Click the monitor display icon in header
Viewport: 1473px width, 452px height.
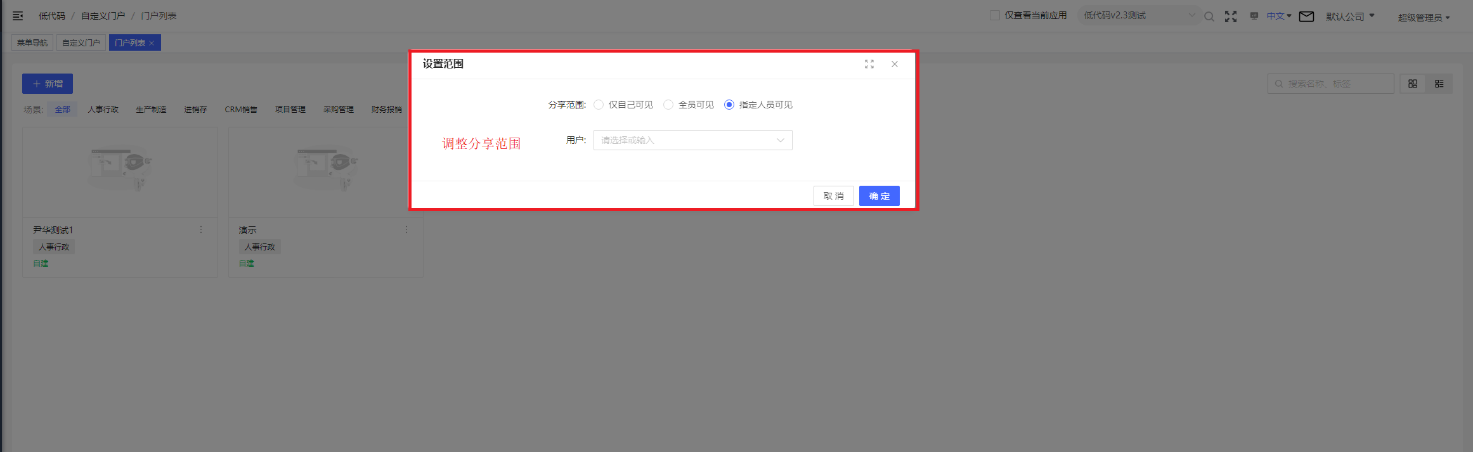(x=1254, y=16)
